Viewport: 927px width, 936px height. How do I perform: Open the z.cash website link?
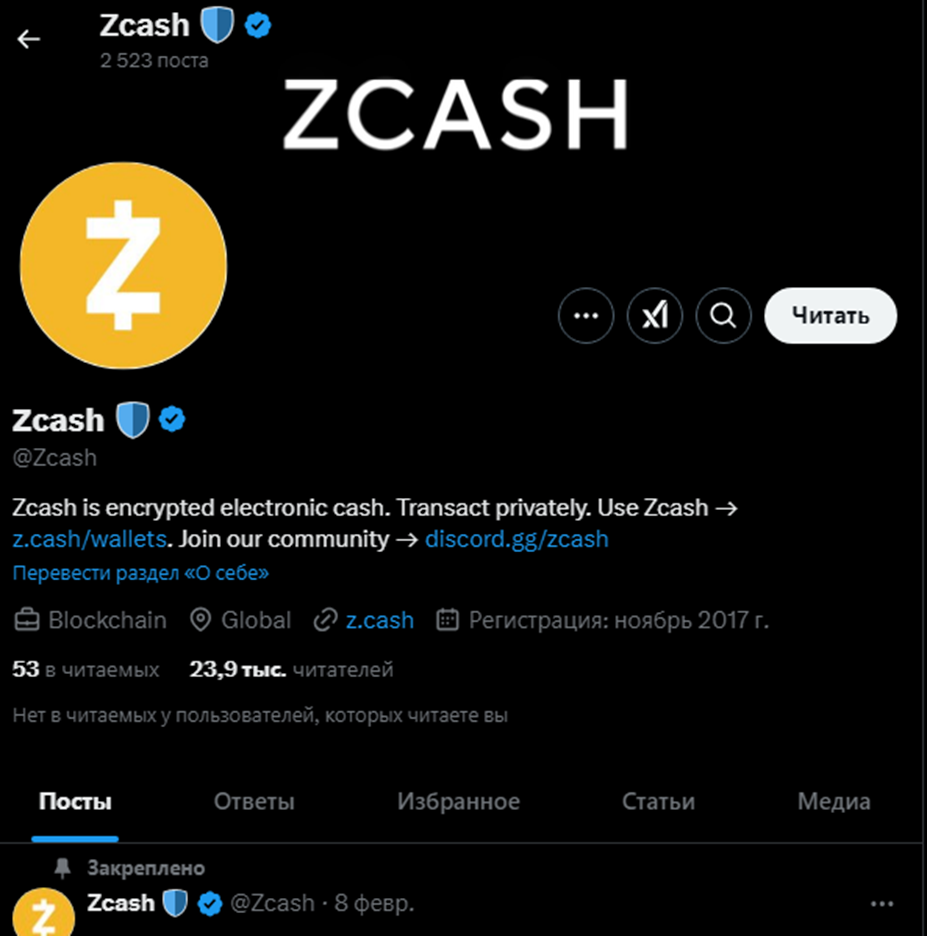pyautogui.click(x=379, y=620)
